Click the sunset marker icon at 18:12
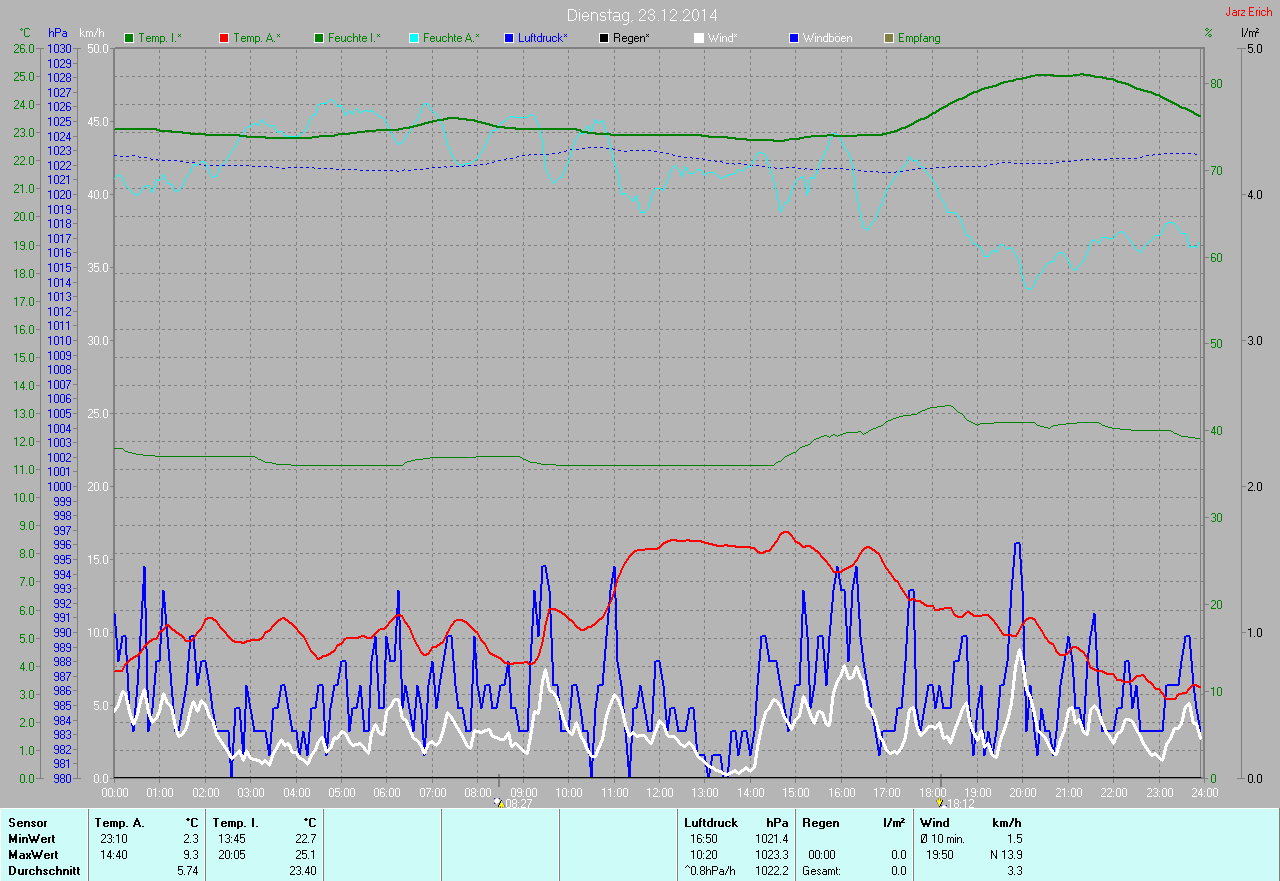The height and width of the screenshot is (881, 1280). click(939, 802)
